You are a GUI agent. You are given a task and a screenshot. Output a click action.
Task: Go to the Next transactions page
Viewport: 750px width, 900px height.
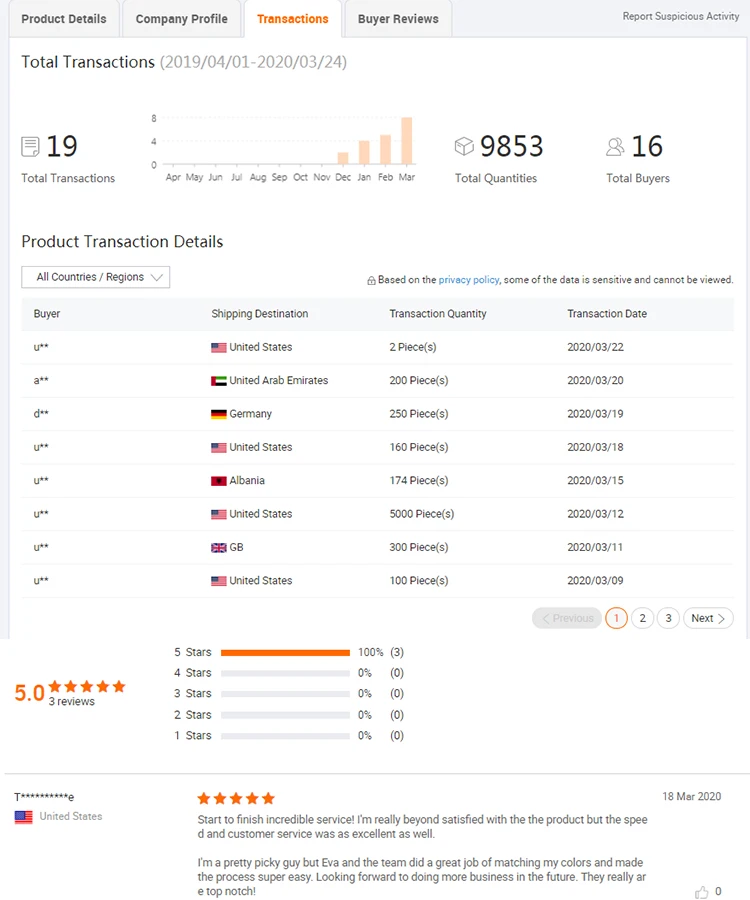[x=709, y=618]
